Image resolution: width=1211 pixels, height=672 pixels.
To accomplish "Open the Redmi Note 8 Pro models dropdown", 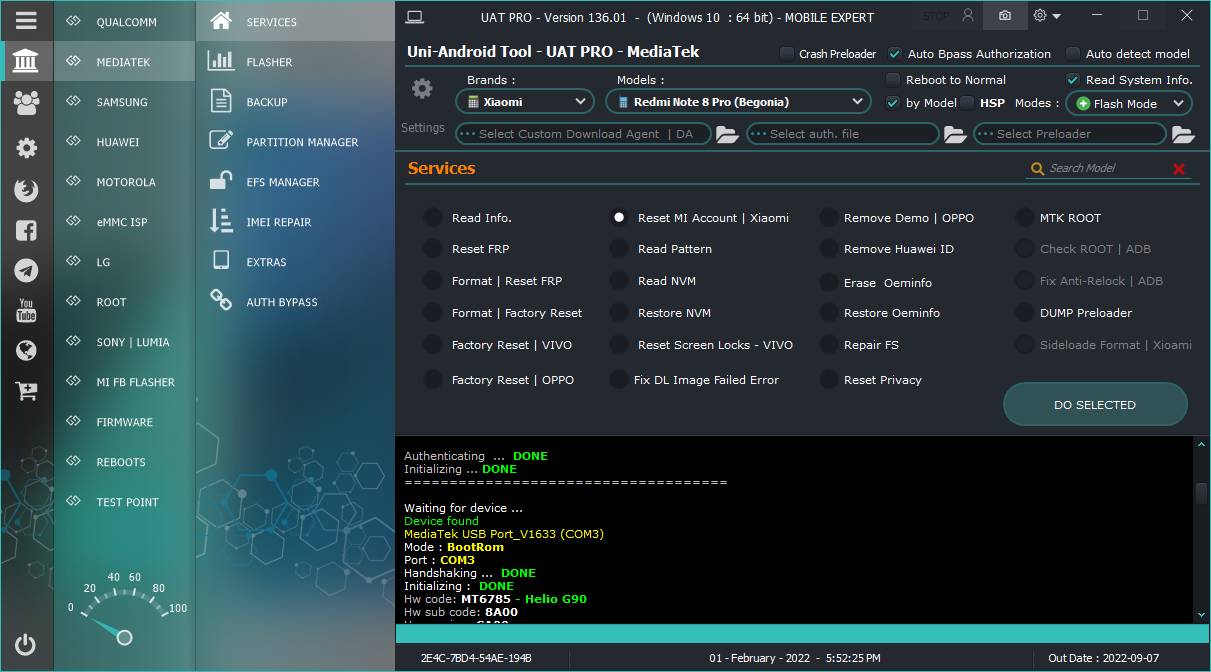I will click(x=738, y=101).
